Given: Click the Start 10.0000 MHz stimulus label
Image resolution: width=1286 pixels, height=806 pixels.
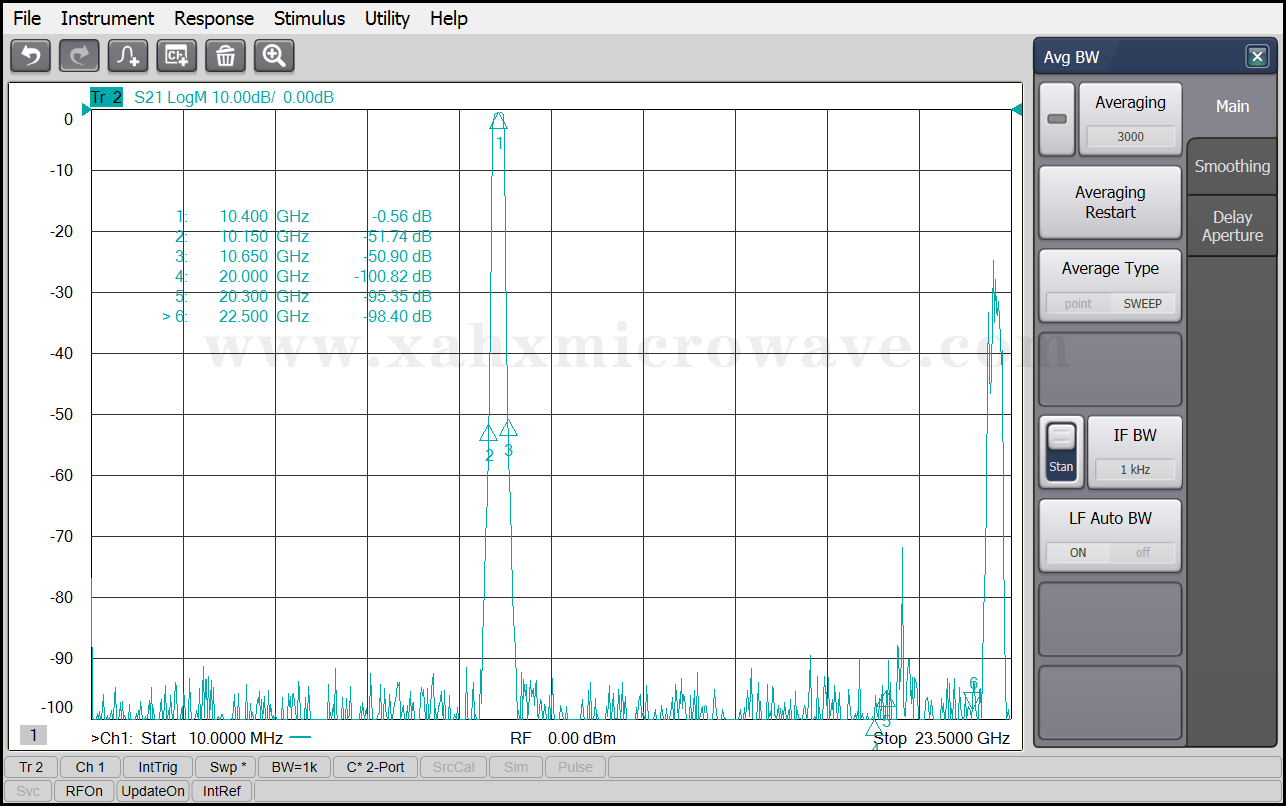Looking at the screenshot, I should point(212,738).
